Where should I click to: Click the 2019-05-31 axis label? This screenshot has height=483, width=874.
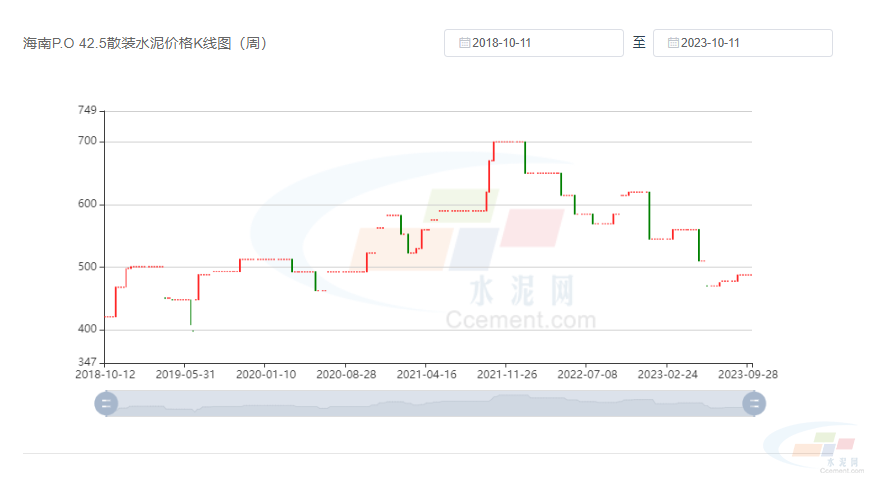click(x=185, y=374)
